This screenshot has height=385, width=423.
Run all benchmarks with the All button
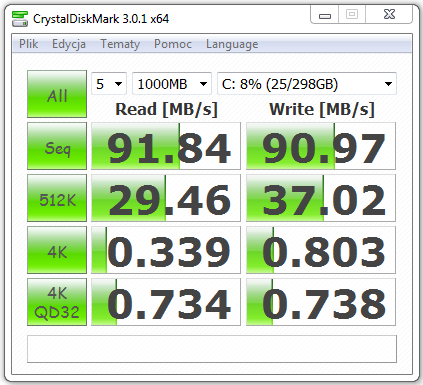pyautogui.click(x=57, y=94)
